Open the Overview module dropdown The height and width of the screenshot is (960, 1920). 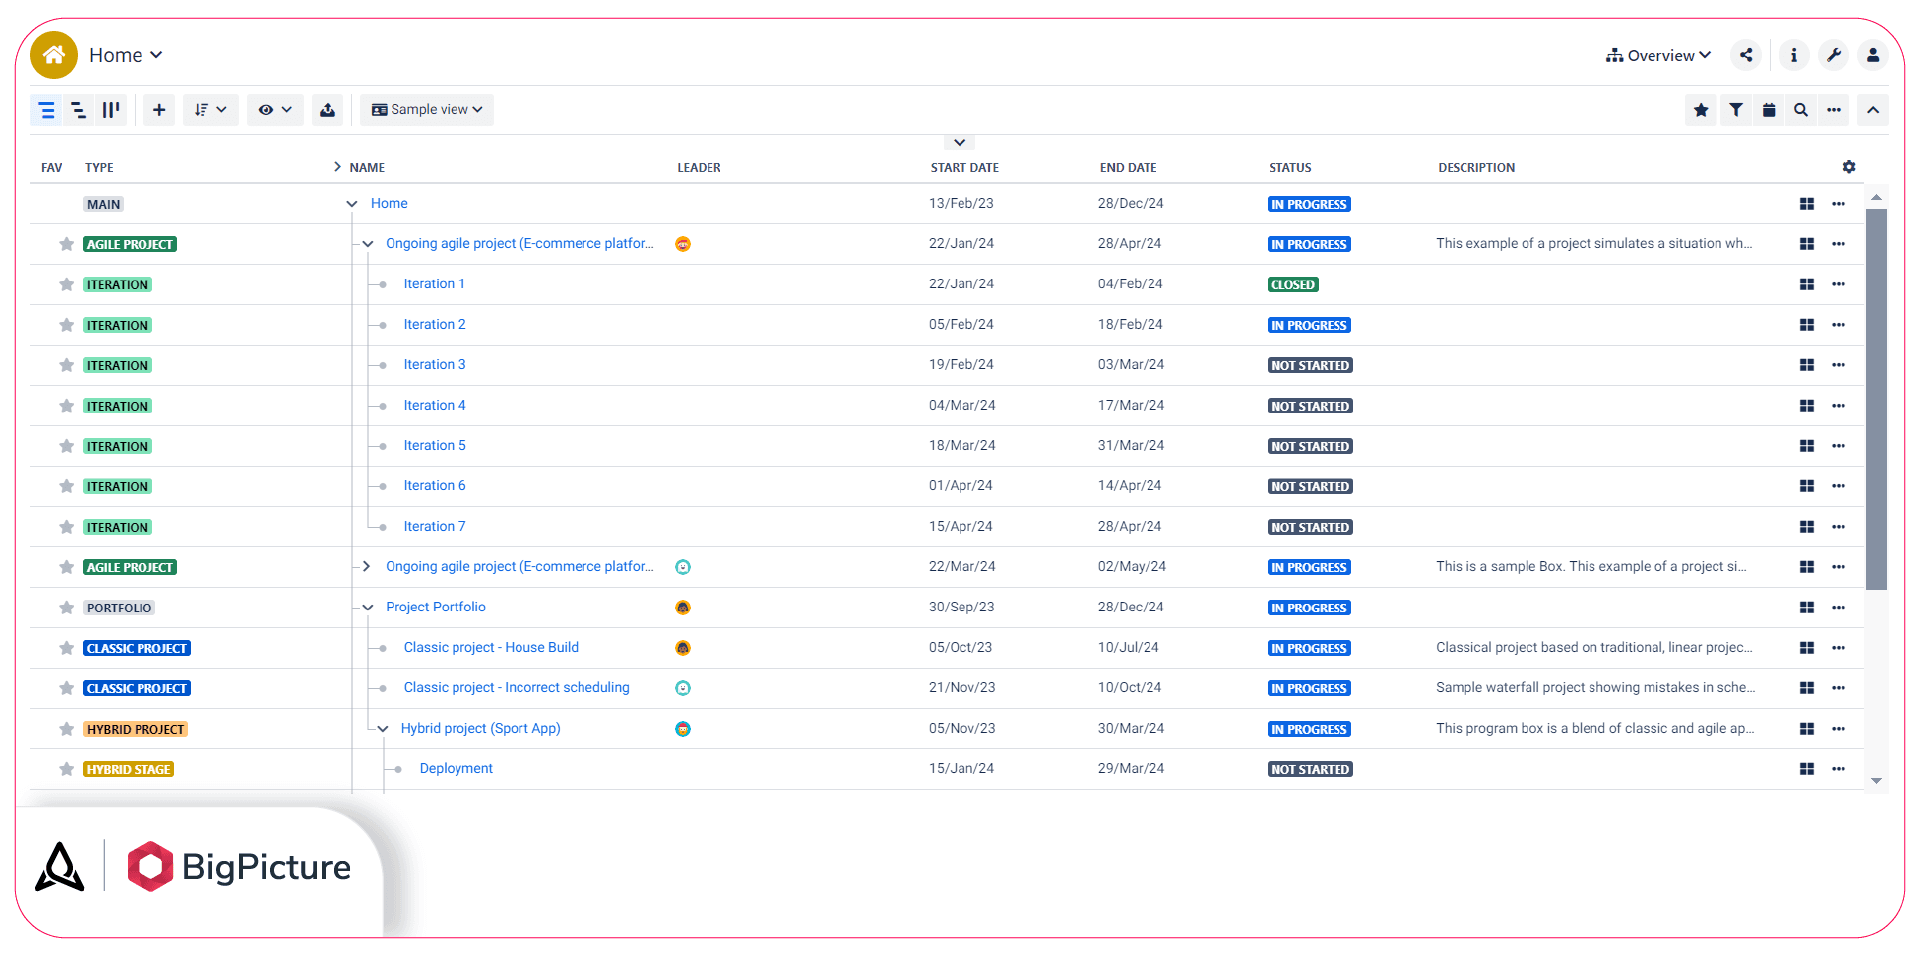point(1659,55)
